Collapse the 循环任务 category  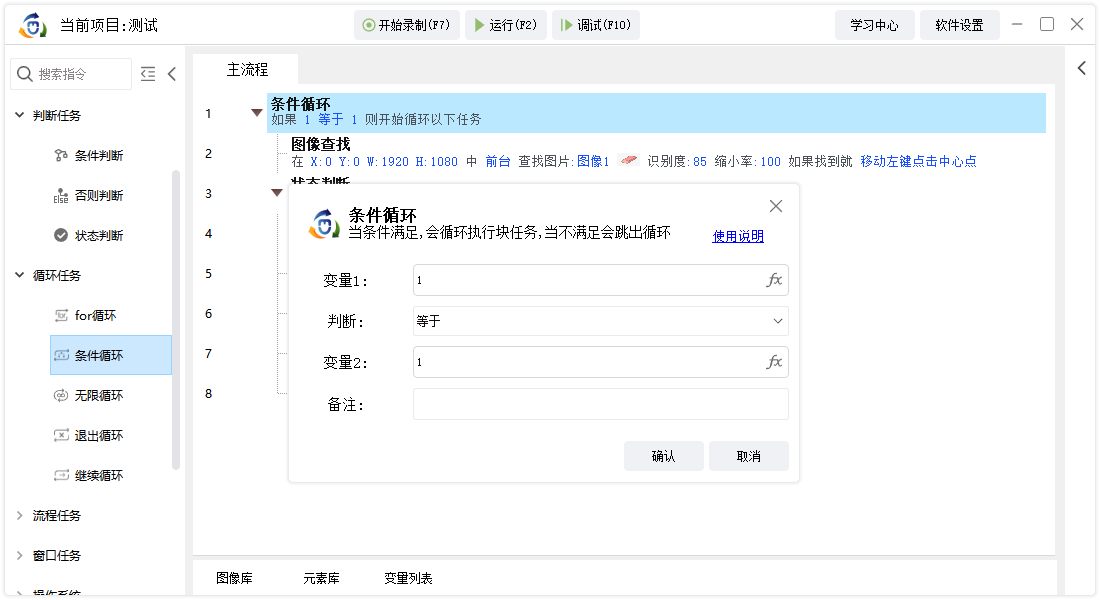(20, 275)
